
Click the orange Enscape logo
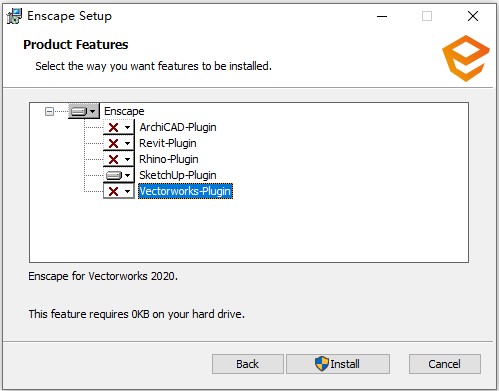point(466,58)
